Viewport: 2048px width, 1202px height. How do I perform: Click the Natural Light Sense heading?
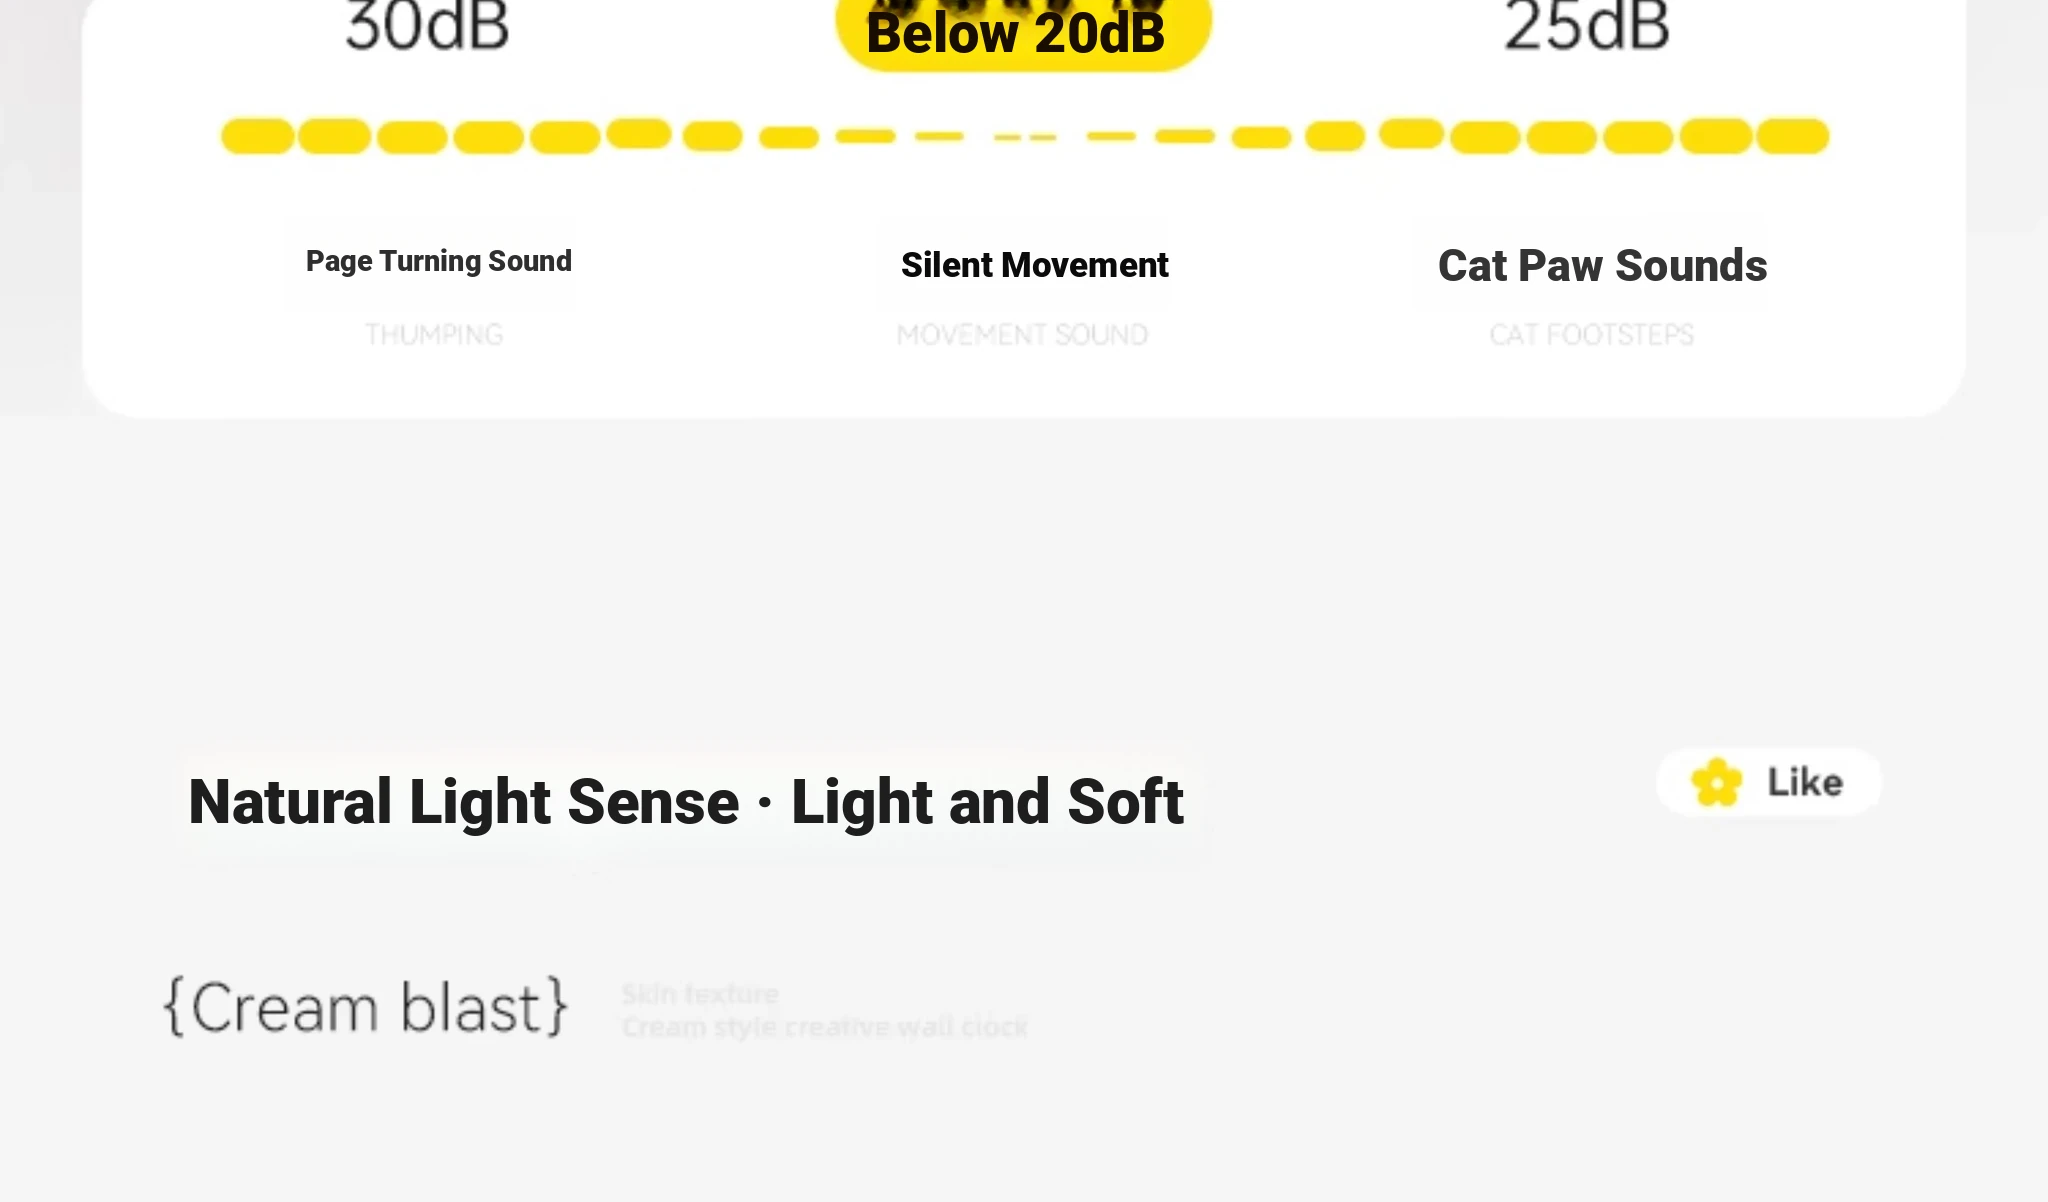click(464, 802)
